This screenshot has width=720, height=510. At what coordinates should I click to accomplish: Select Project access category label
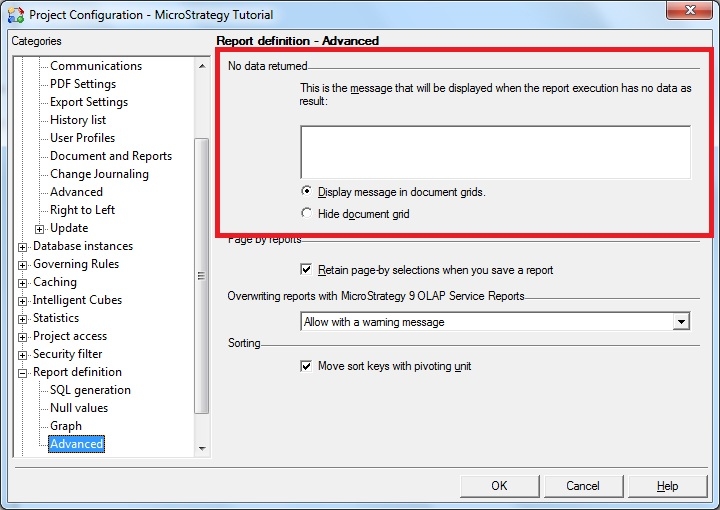point(70,336)
